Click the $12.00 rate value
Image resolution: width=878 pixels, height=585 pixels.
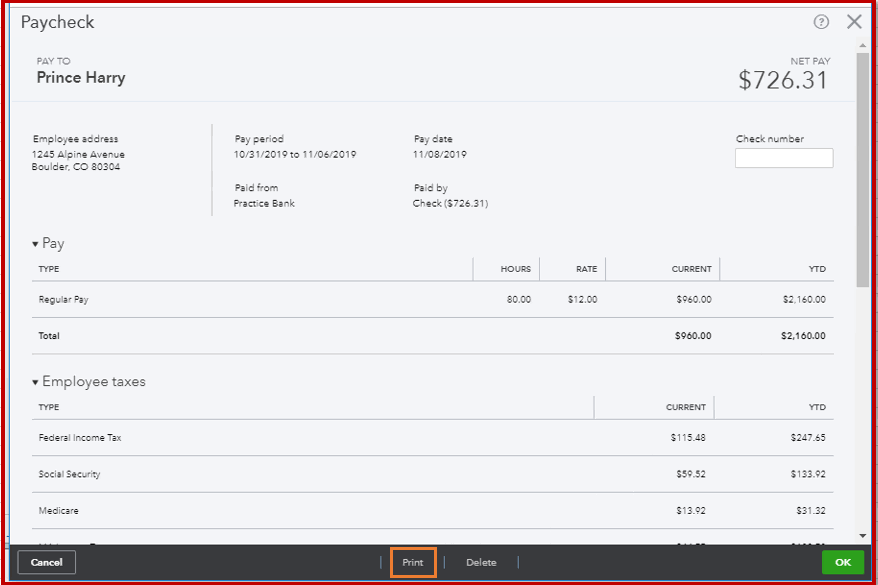tap(582, 300)
